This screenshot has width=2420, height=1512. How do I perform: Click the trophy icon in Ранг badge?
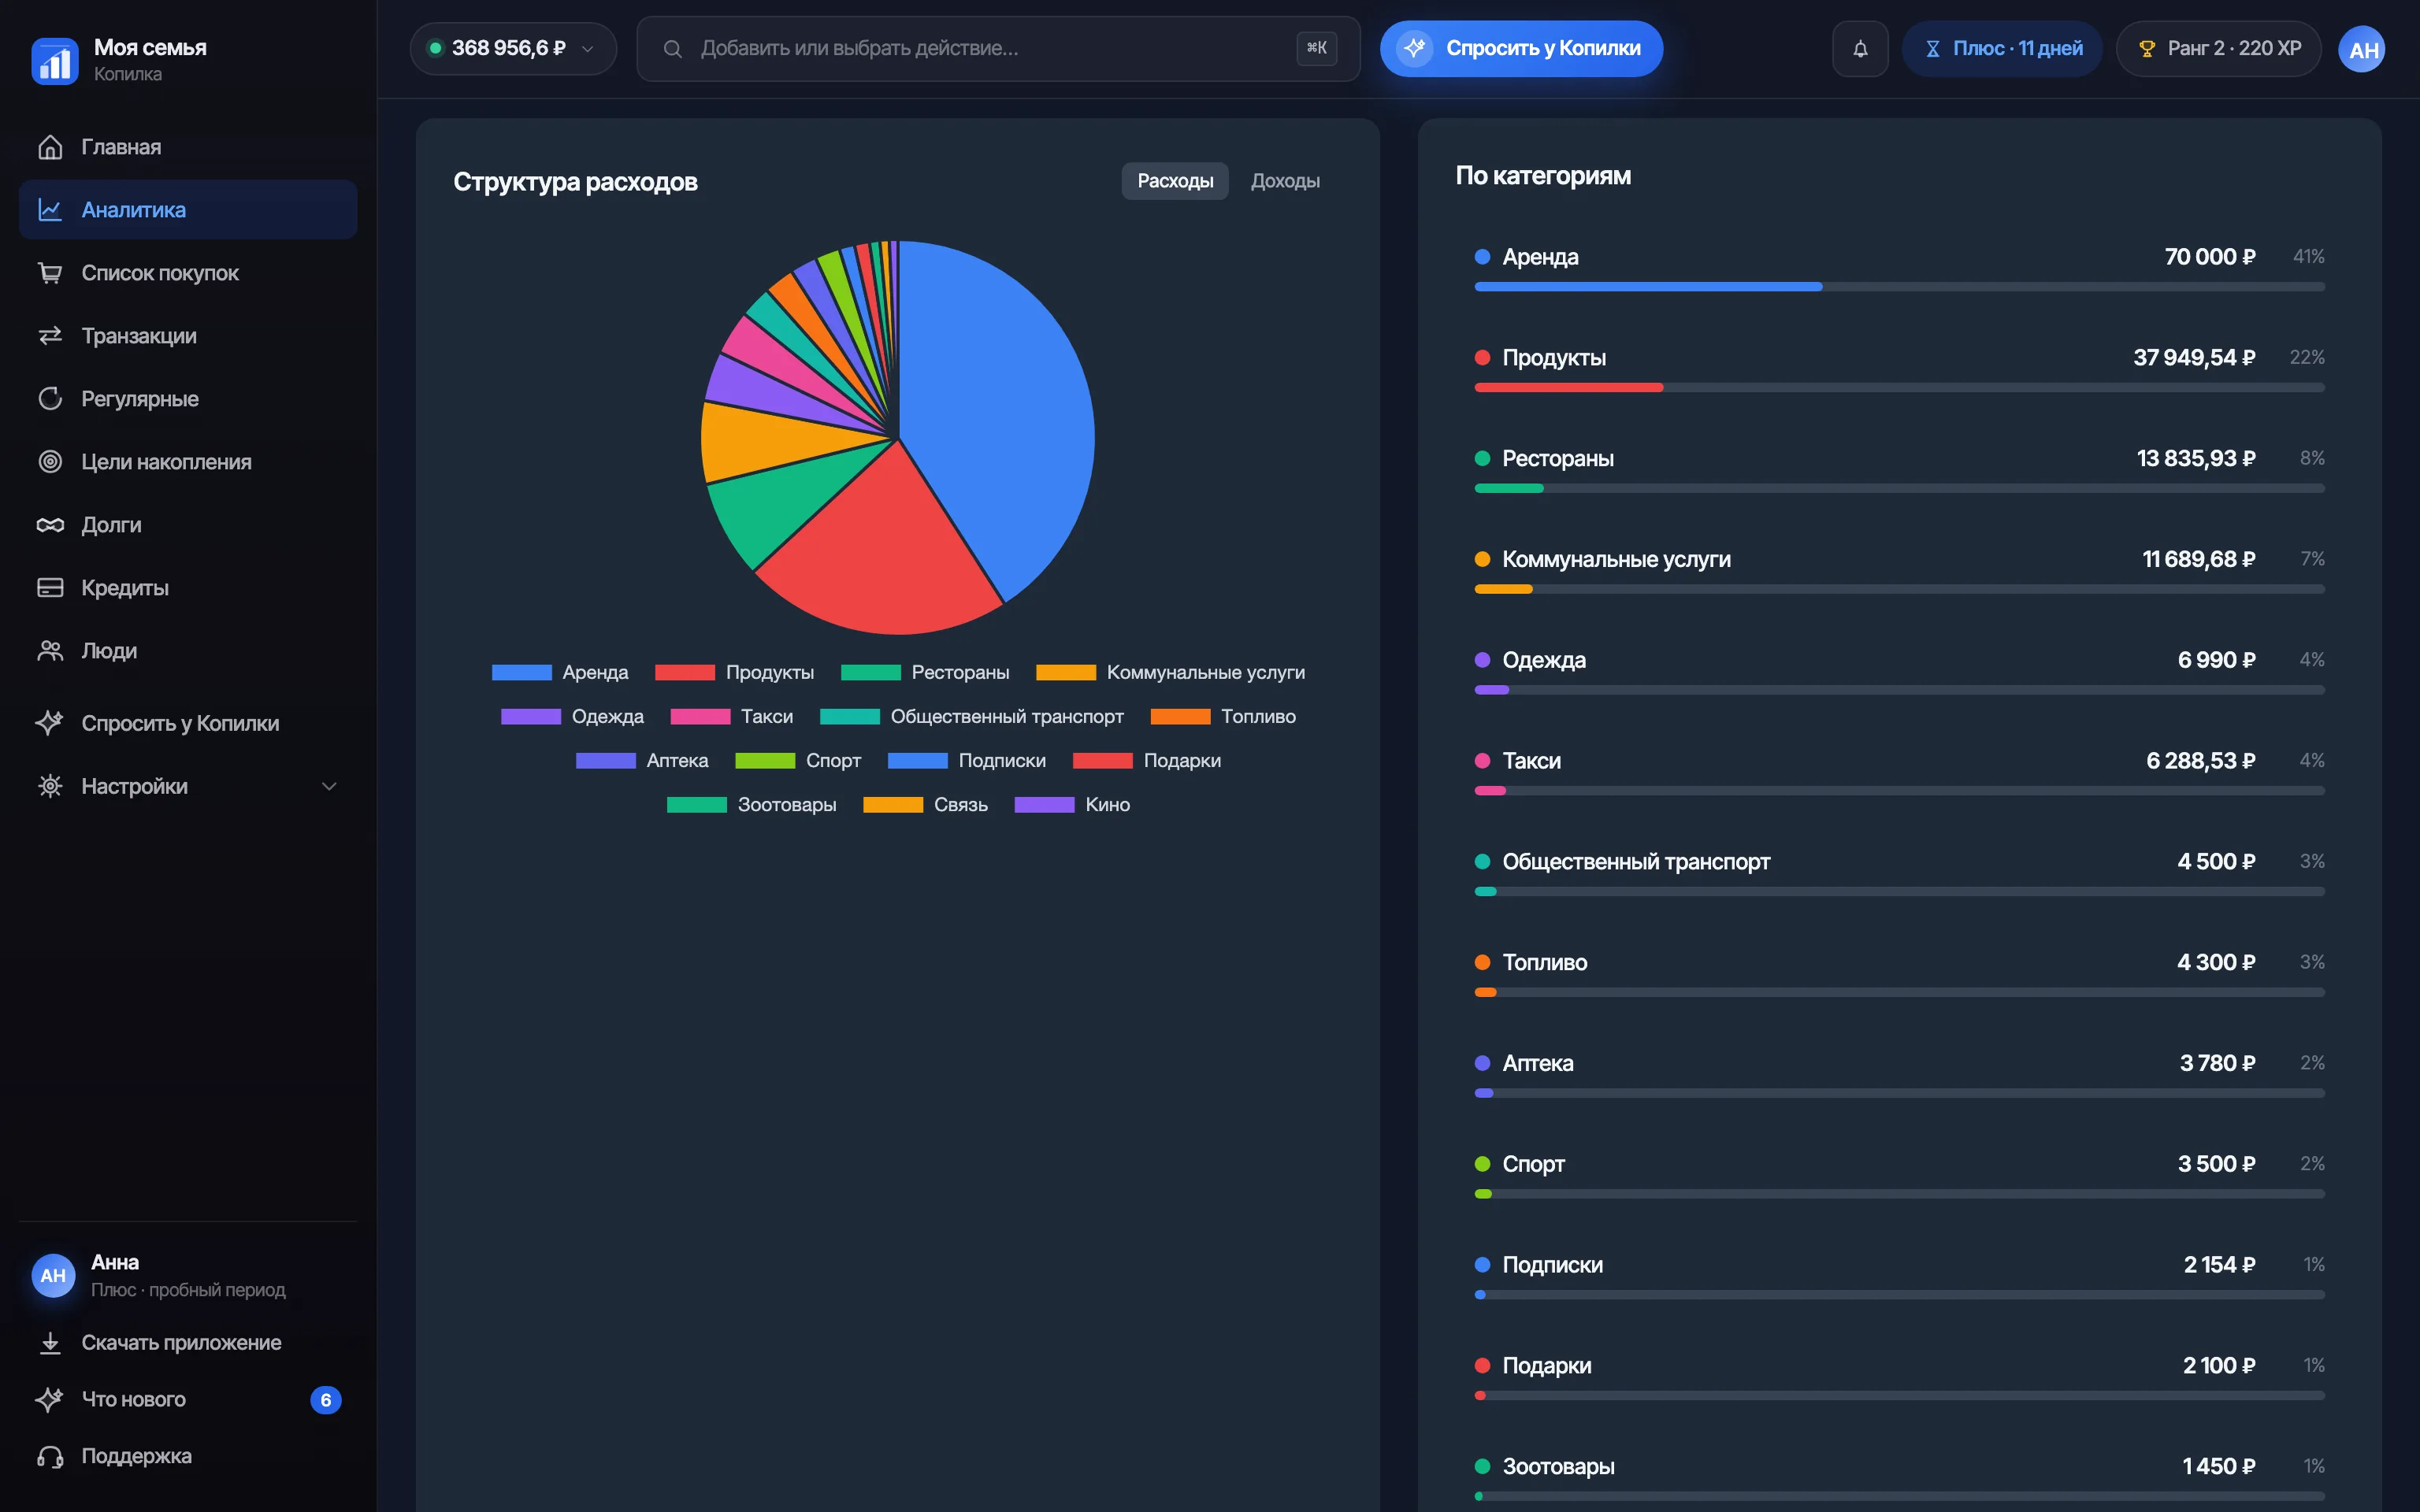(x=2146, y=49)
